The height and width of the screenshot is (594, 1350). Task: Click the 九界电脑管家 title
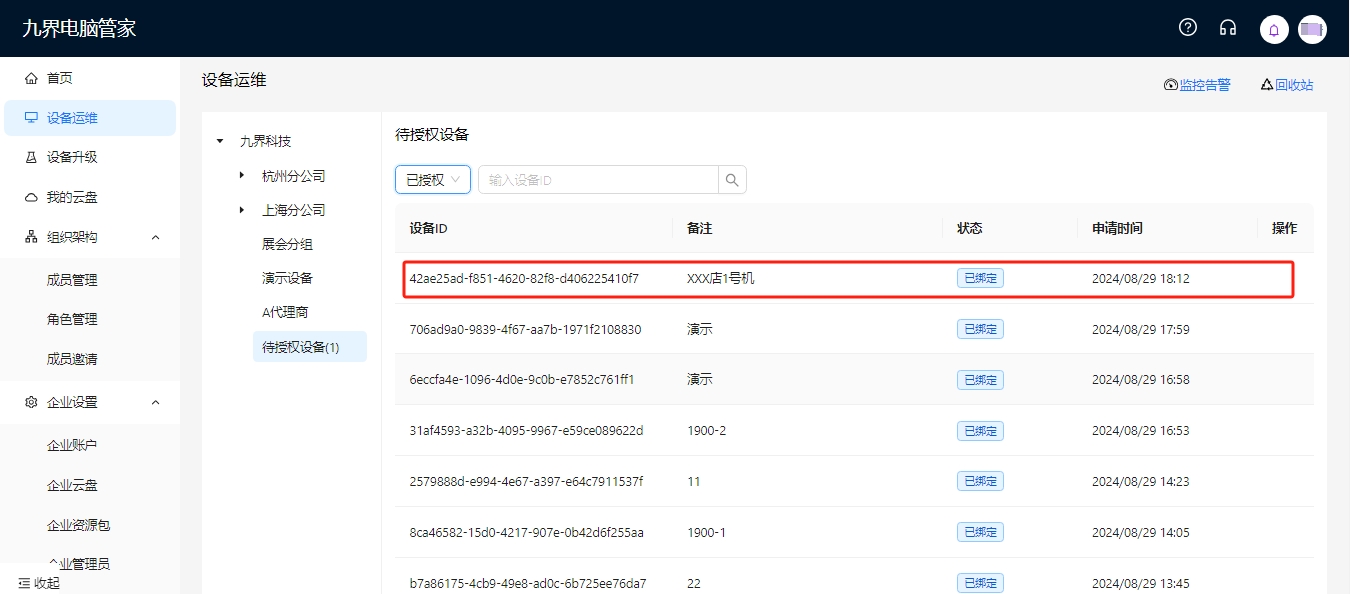[x=79, y=28]
